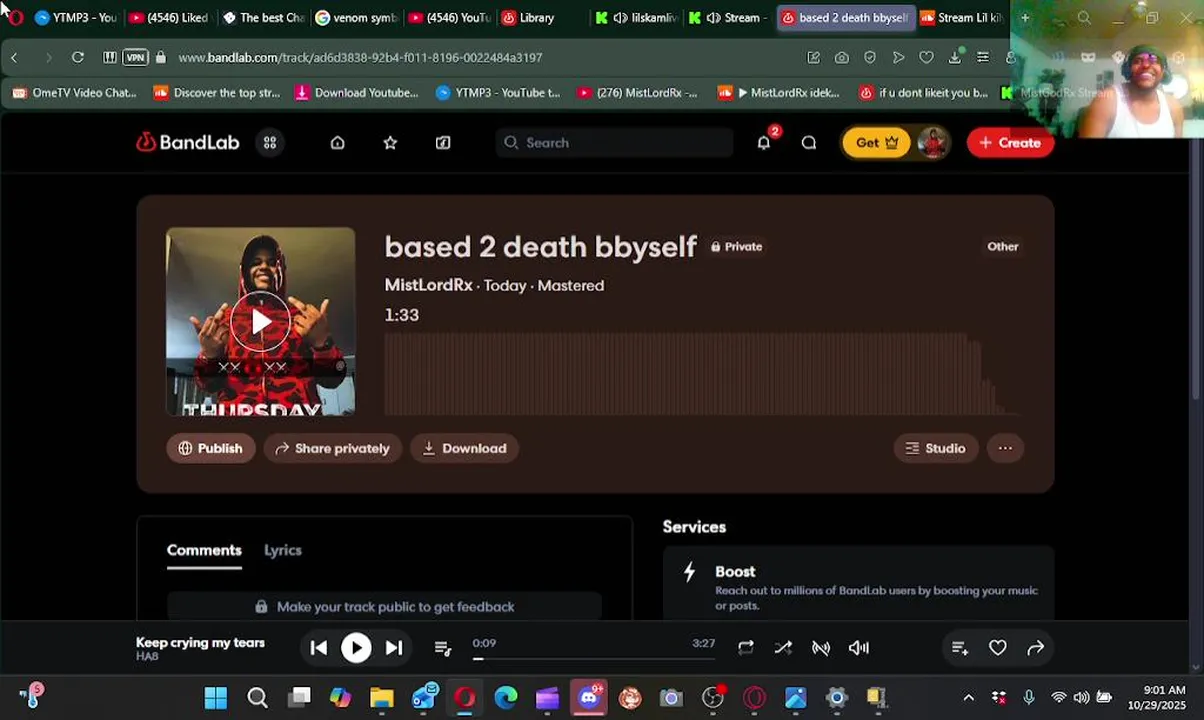
Task: Open the Windows Start menu
Action: click(216, 698)
